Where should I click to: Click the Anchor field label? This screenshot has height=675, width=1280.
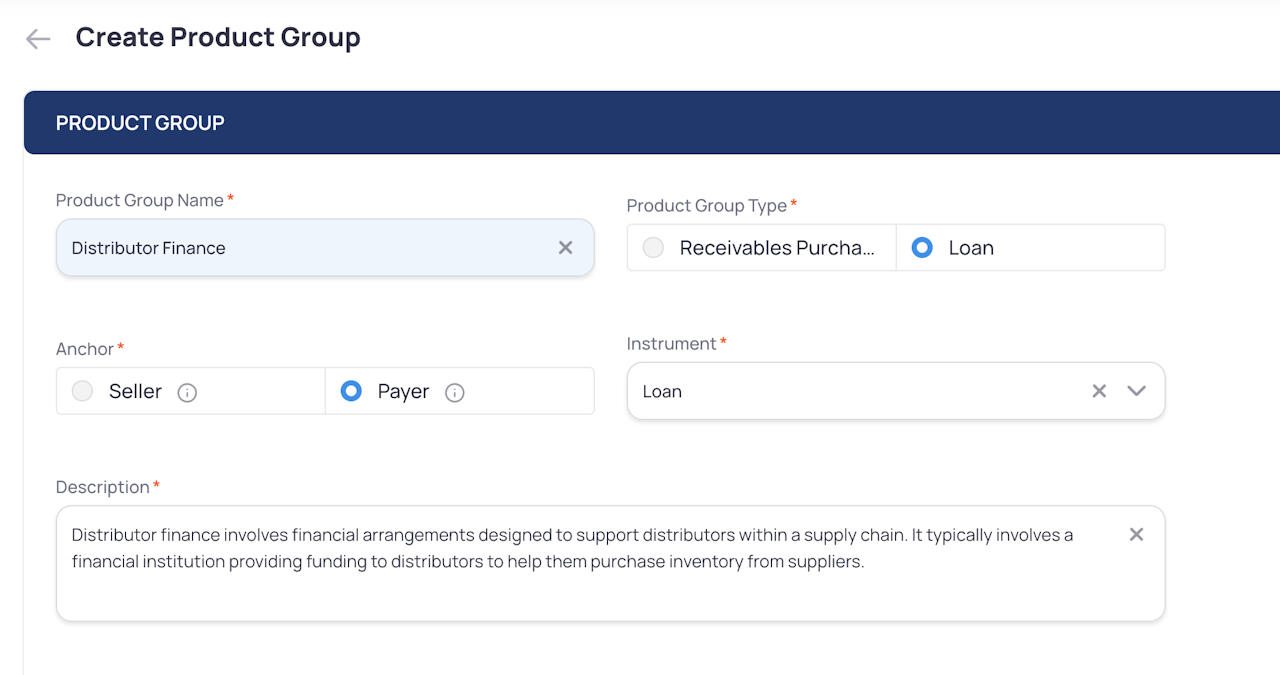85,349
